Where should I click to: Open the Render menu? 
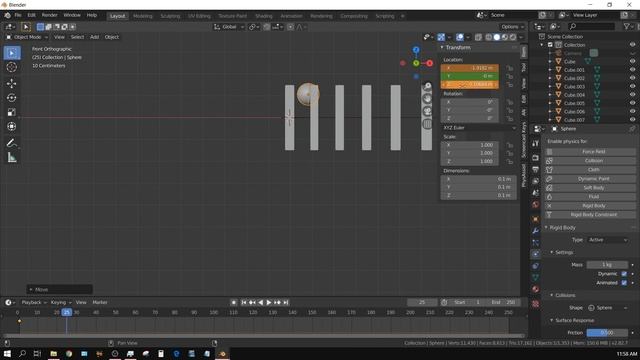[50, 15]
